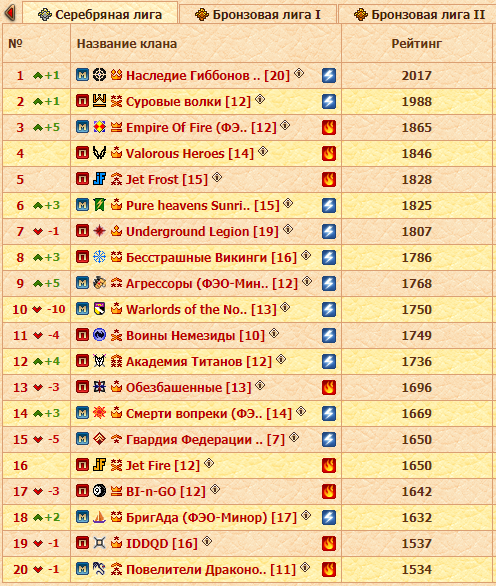The width and height of the screenshot is (496, 586).
Task: Click lightning icon in Pure heavens Sunri row
Action: click(x=329, y=206)
